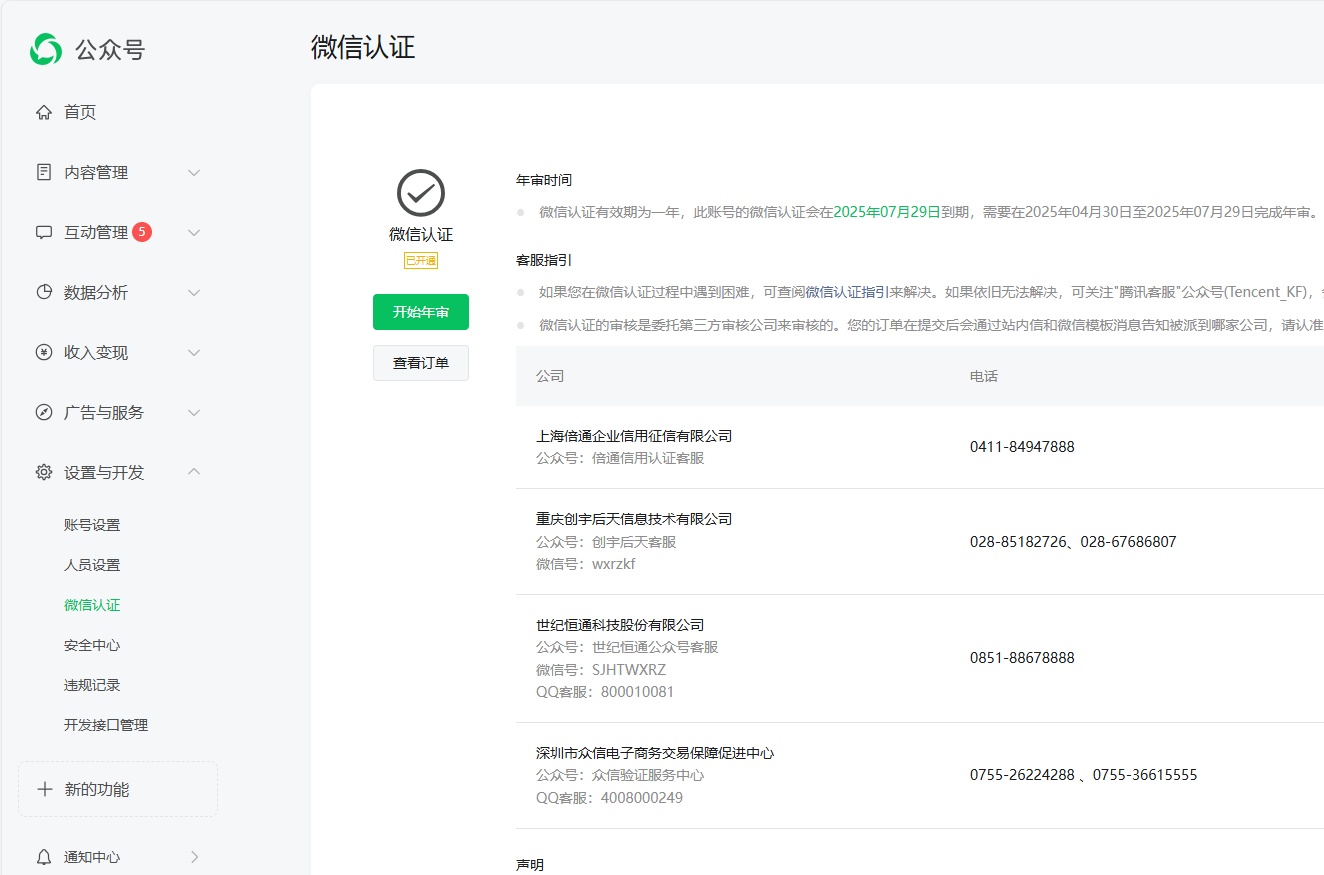Click the yen coin icon beside 收入变现
Screen dimensions: 1324x875
(x=44, y=352)
